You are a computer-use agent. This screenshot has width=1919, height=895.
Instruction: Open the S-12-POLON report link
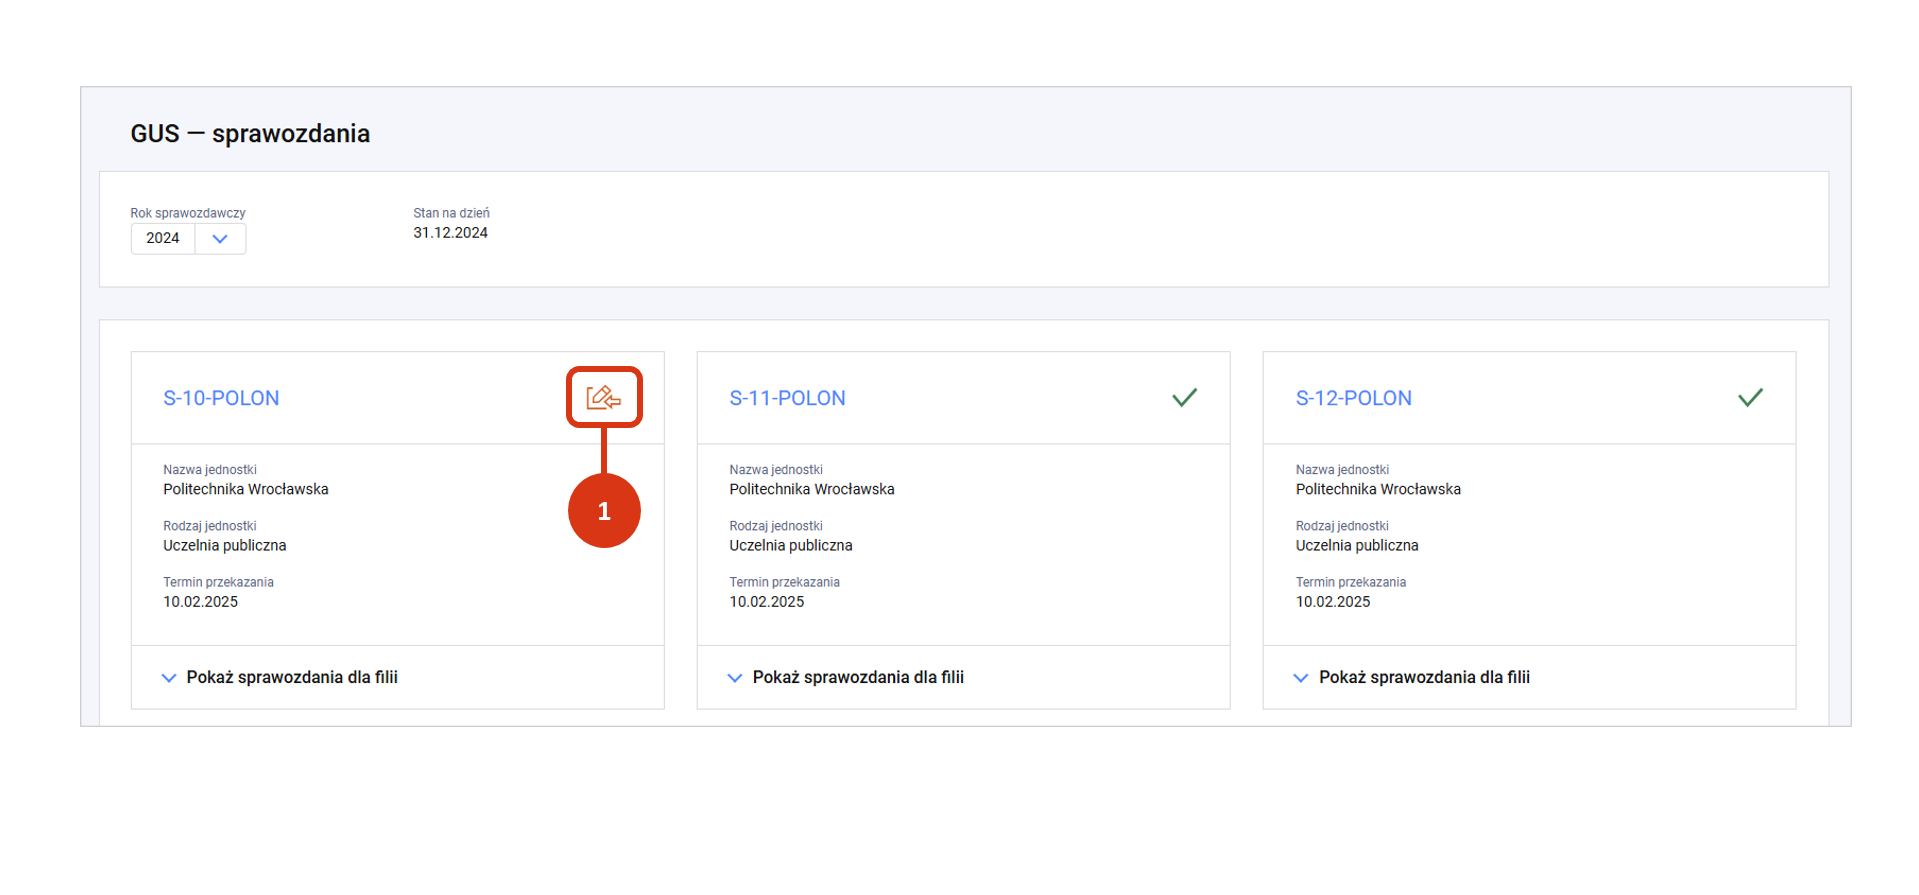tap(1354, 398)
